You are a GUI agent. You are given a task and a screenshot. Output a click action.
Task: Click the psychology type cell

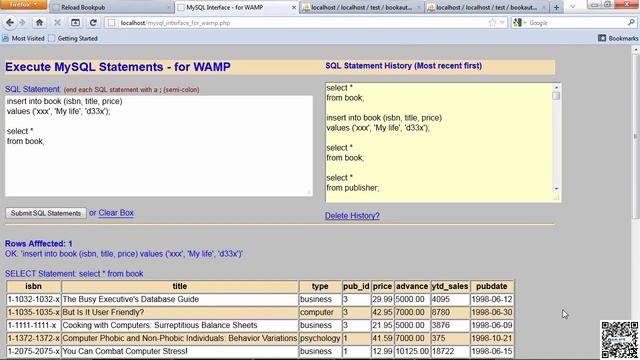coord(320,338)
